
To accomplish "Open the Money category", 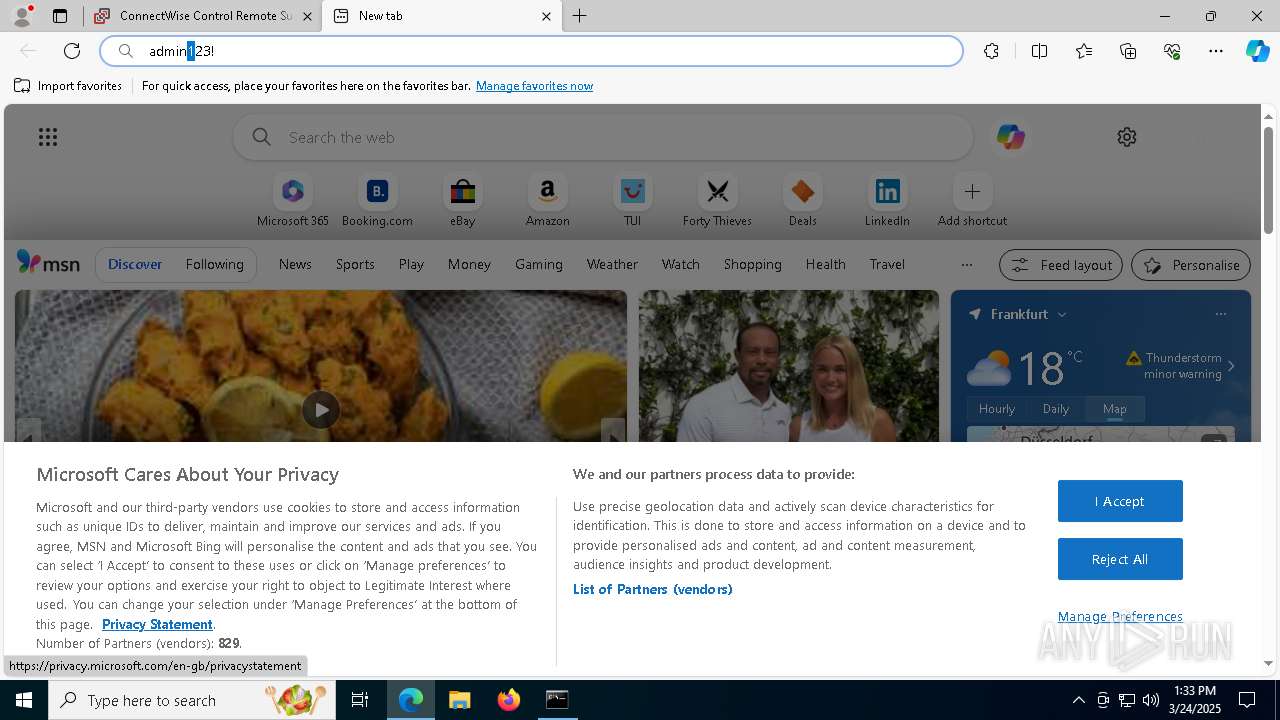I will (x=469, y=264).
